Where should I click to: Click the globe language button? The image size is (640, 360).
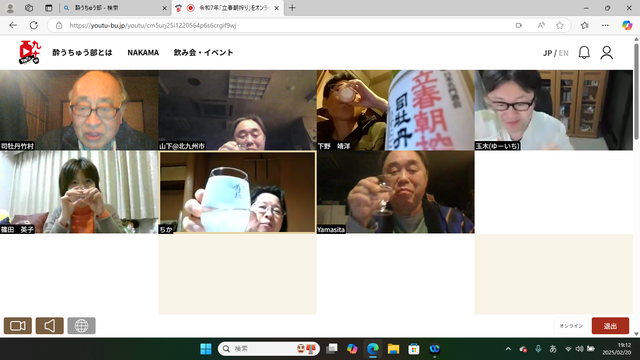82,326
